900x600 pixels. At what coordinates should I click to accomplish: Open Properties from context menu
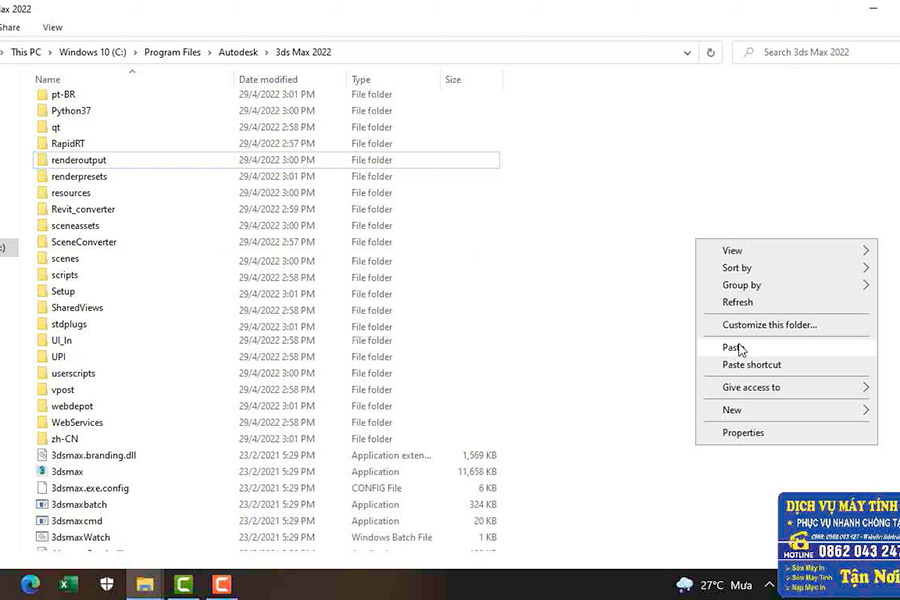point(786,432)
